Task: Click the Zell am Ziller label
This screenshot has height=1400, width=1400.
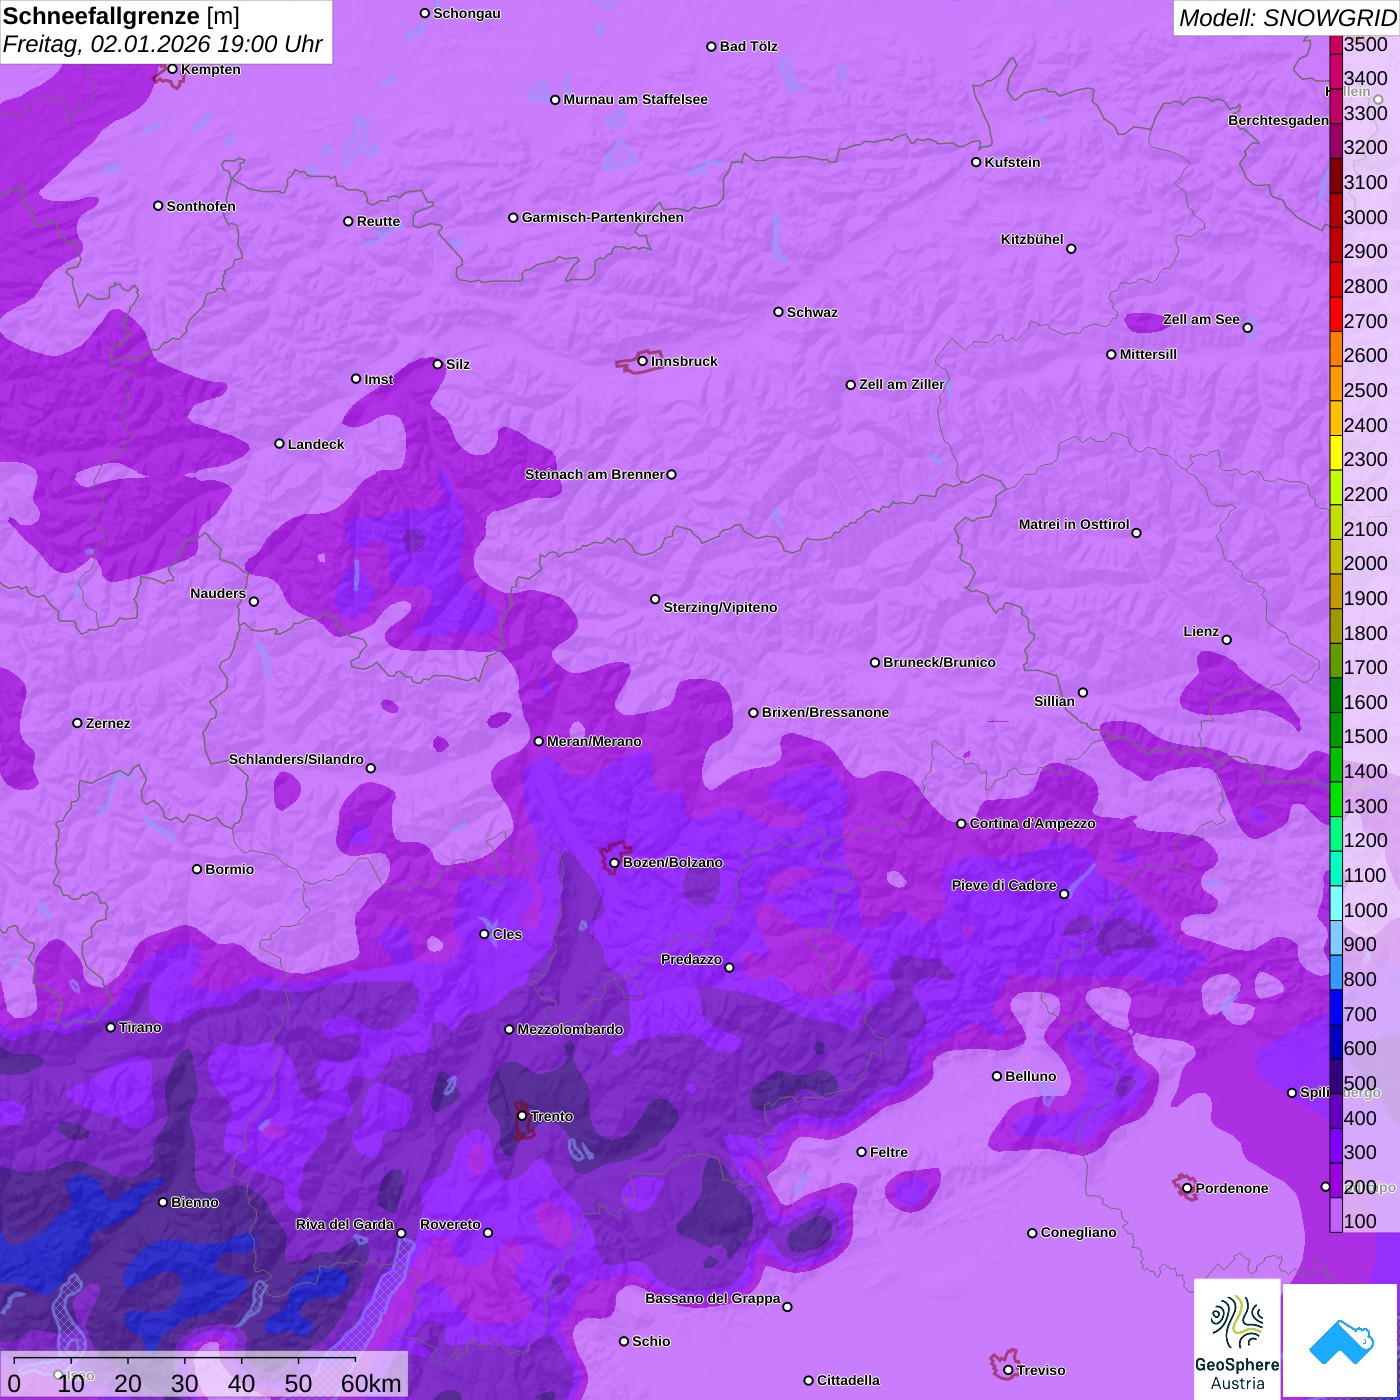Action: [901, 384]
